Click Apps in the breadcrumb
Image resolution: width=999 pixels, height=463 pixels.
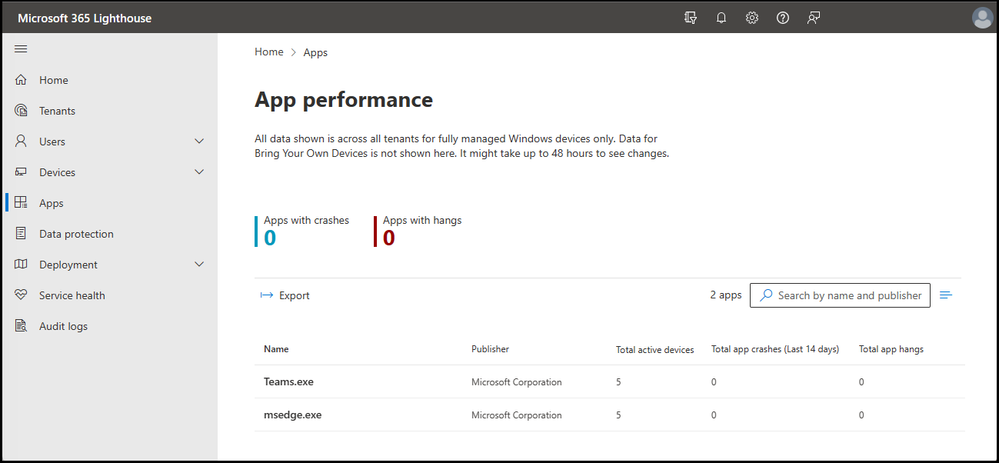(x=315, y=52)
